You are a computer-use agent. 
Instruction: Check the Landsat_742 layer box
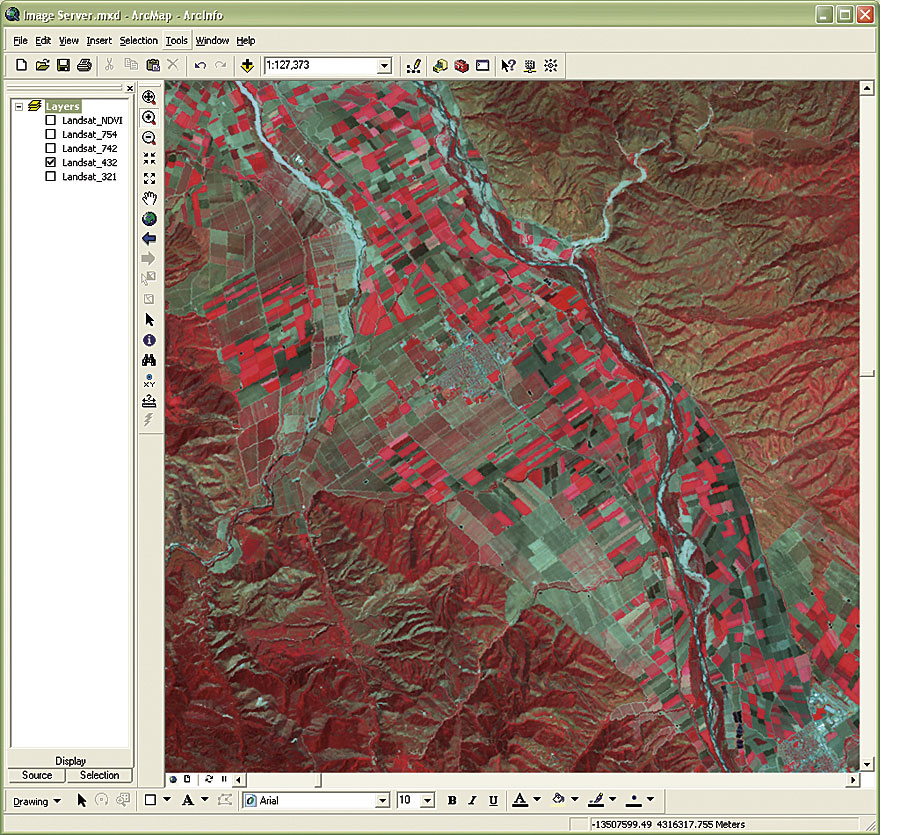[51, 148]
